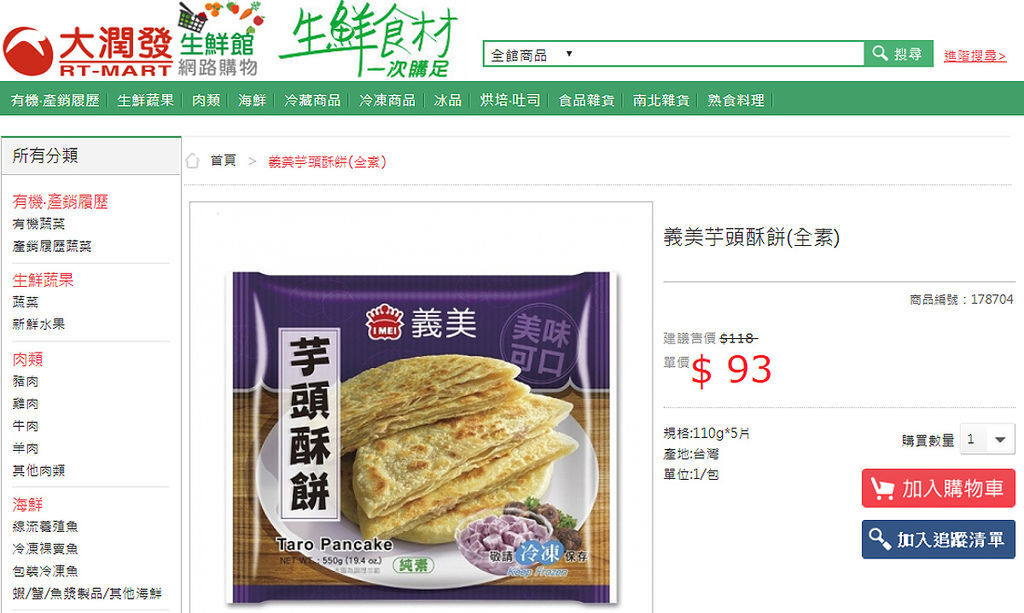Open the 肉類 menu in navigation bar

206,100
